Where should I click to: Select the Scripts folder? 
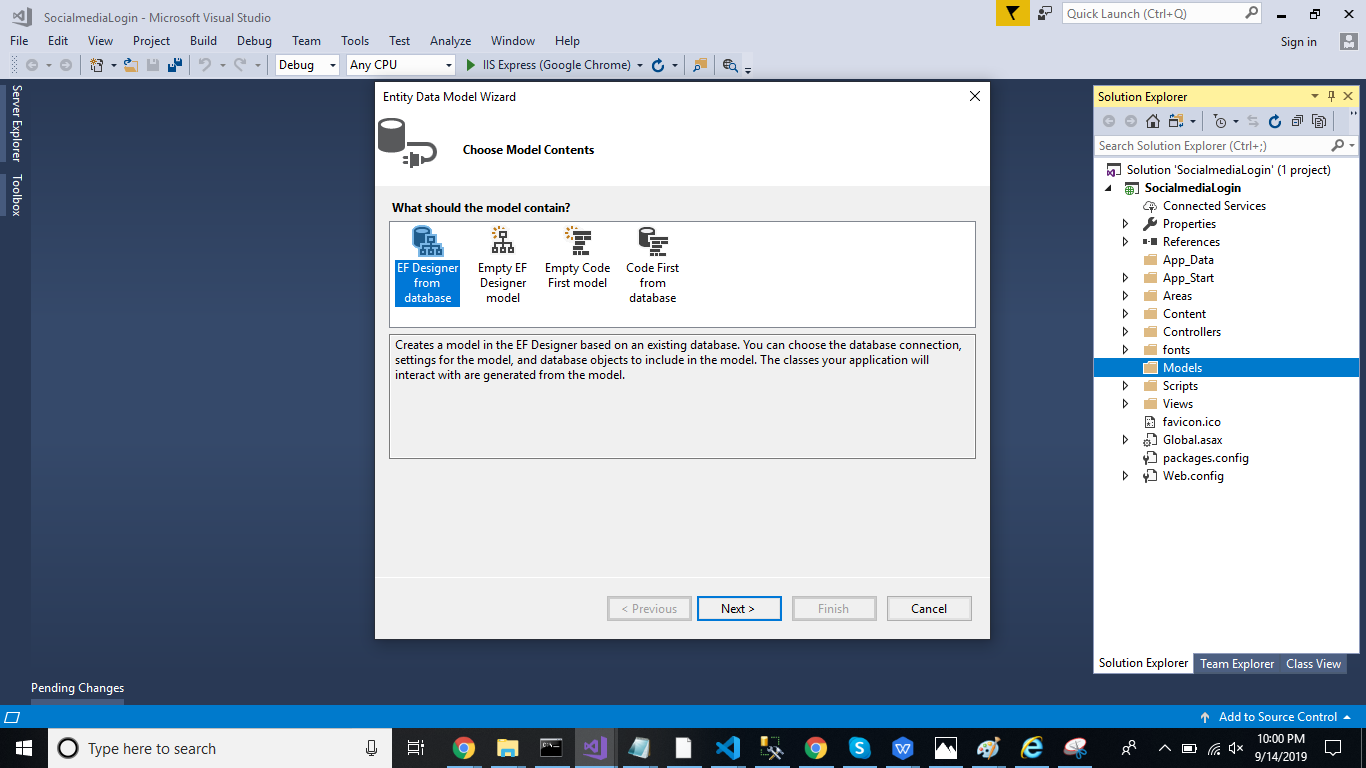coord(1180,386)
